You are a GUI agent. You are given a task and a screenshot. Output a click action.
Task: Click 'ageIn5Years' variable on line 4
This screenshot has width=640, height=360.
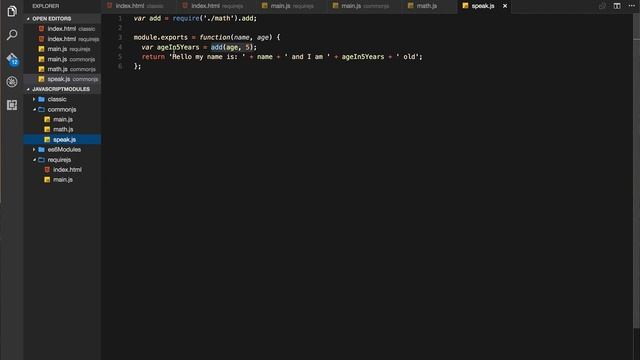pos(178,47)
